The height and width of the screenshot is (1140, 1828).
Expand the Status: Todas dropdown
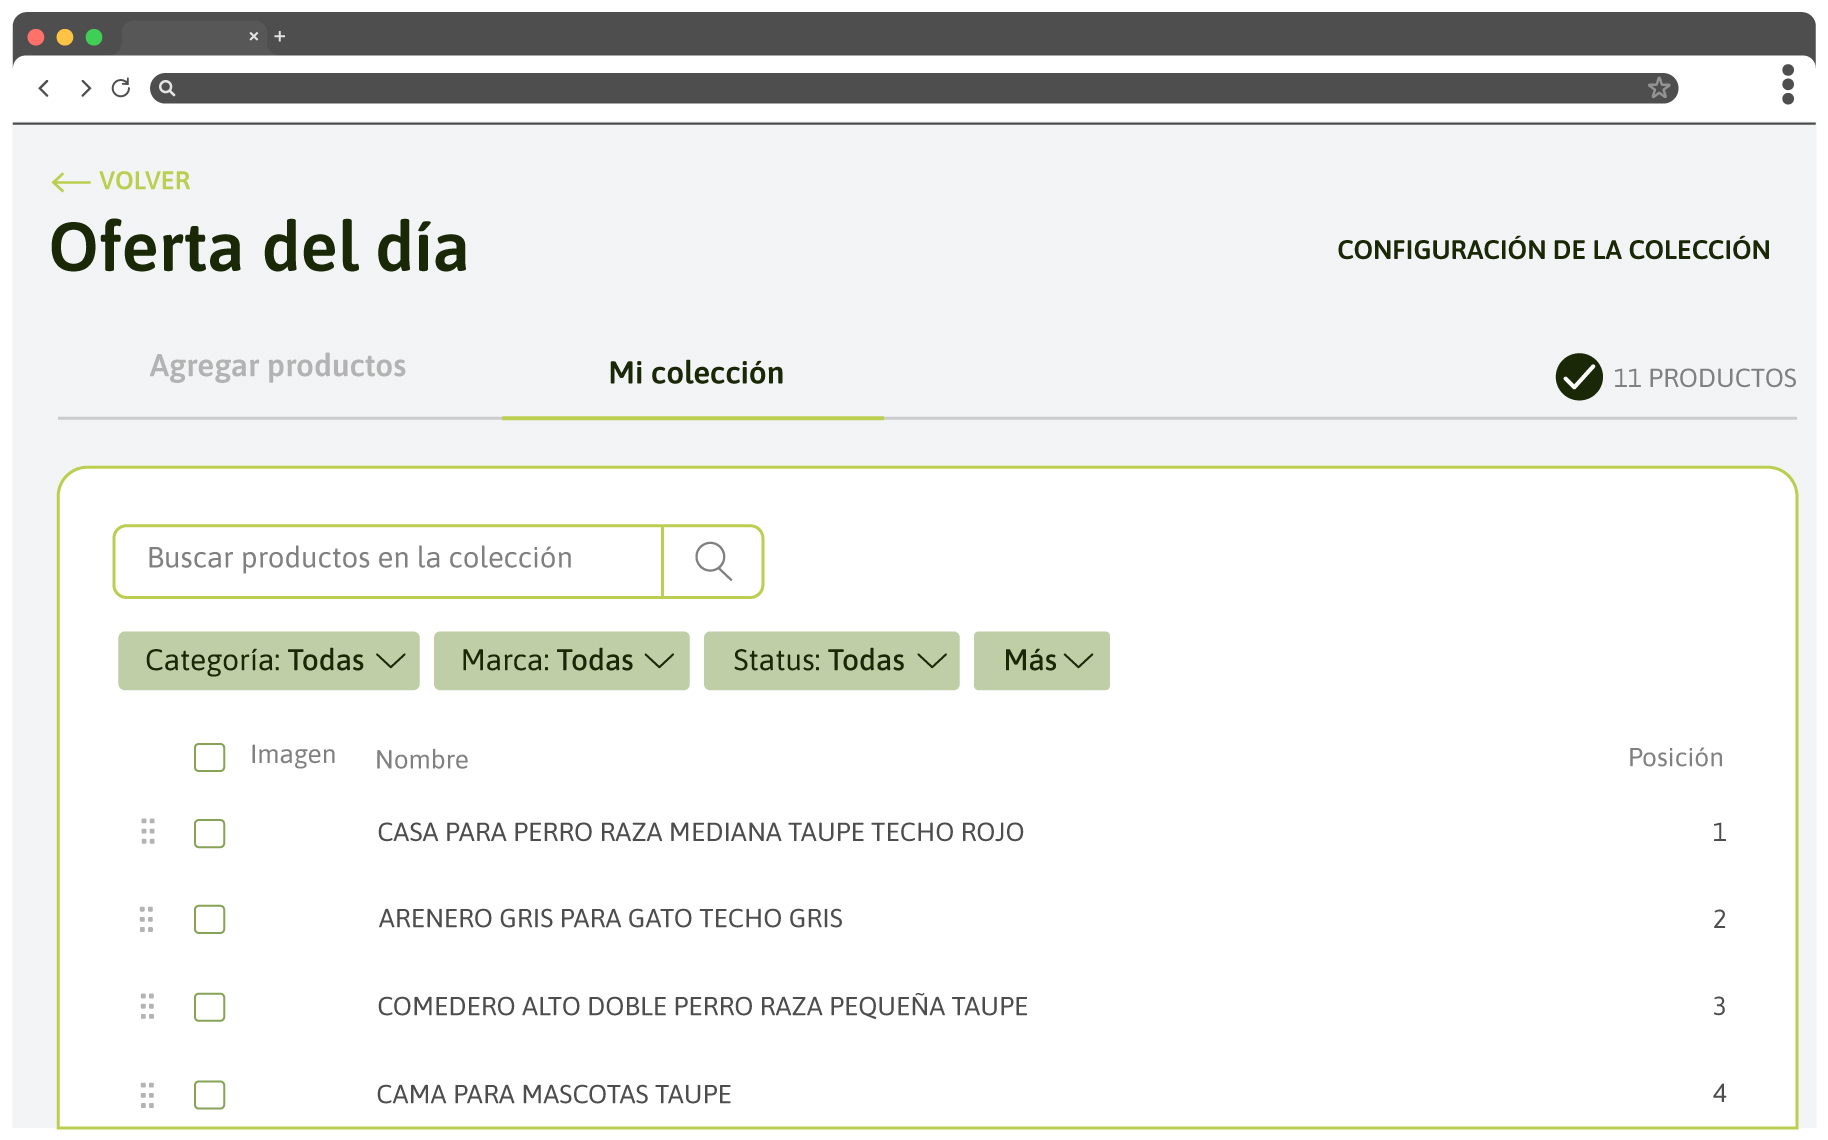pos(832,661)
